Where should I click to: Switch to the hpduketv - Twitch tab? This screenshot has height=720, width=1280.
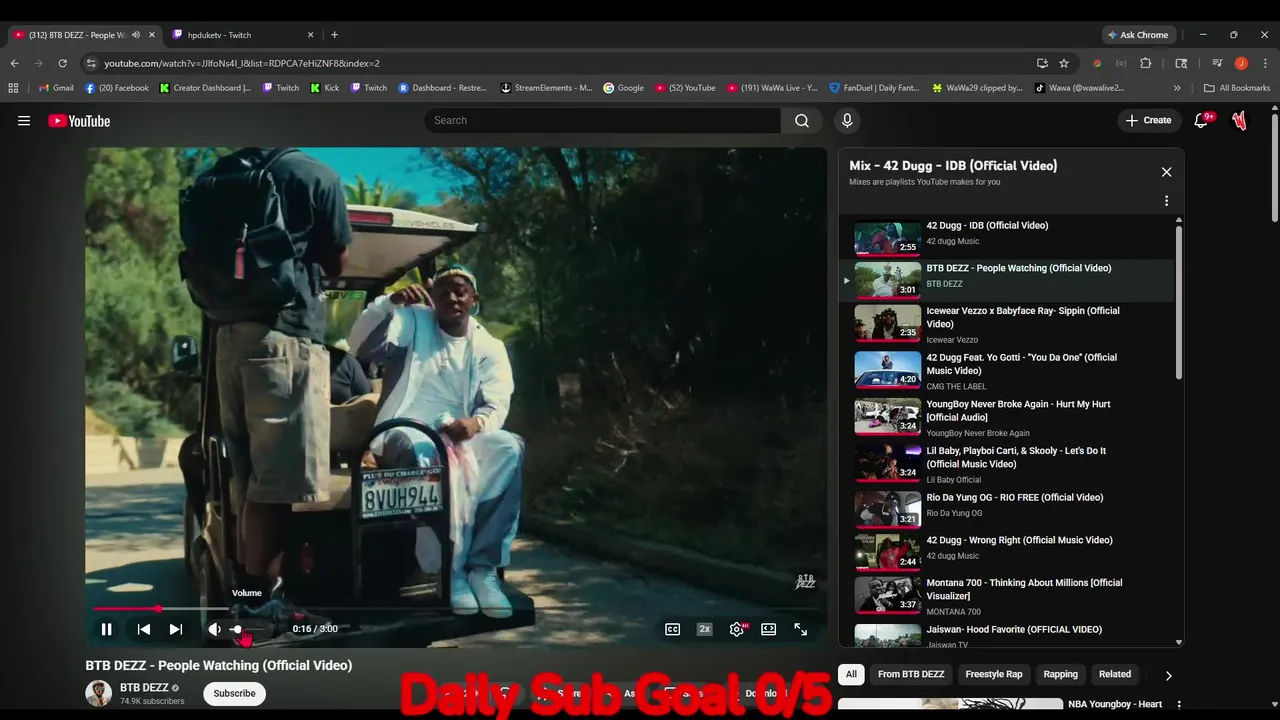coord(245,35)
